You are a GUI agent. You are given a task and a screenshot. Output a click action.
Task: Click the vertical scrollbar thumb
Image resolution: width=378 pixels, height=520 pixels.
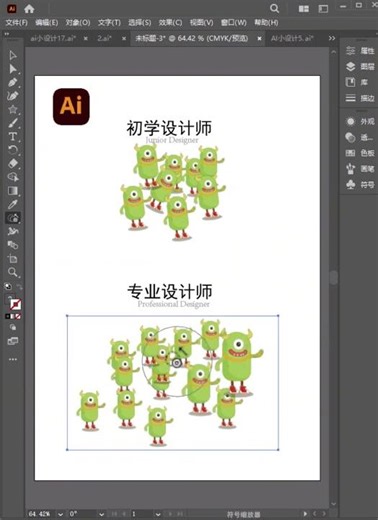(x=334, y=277)
